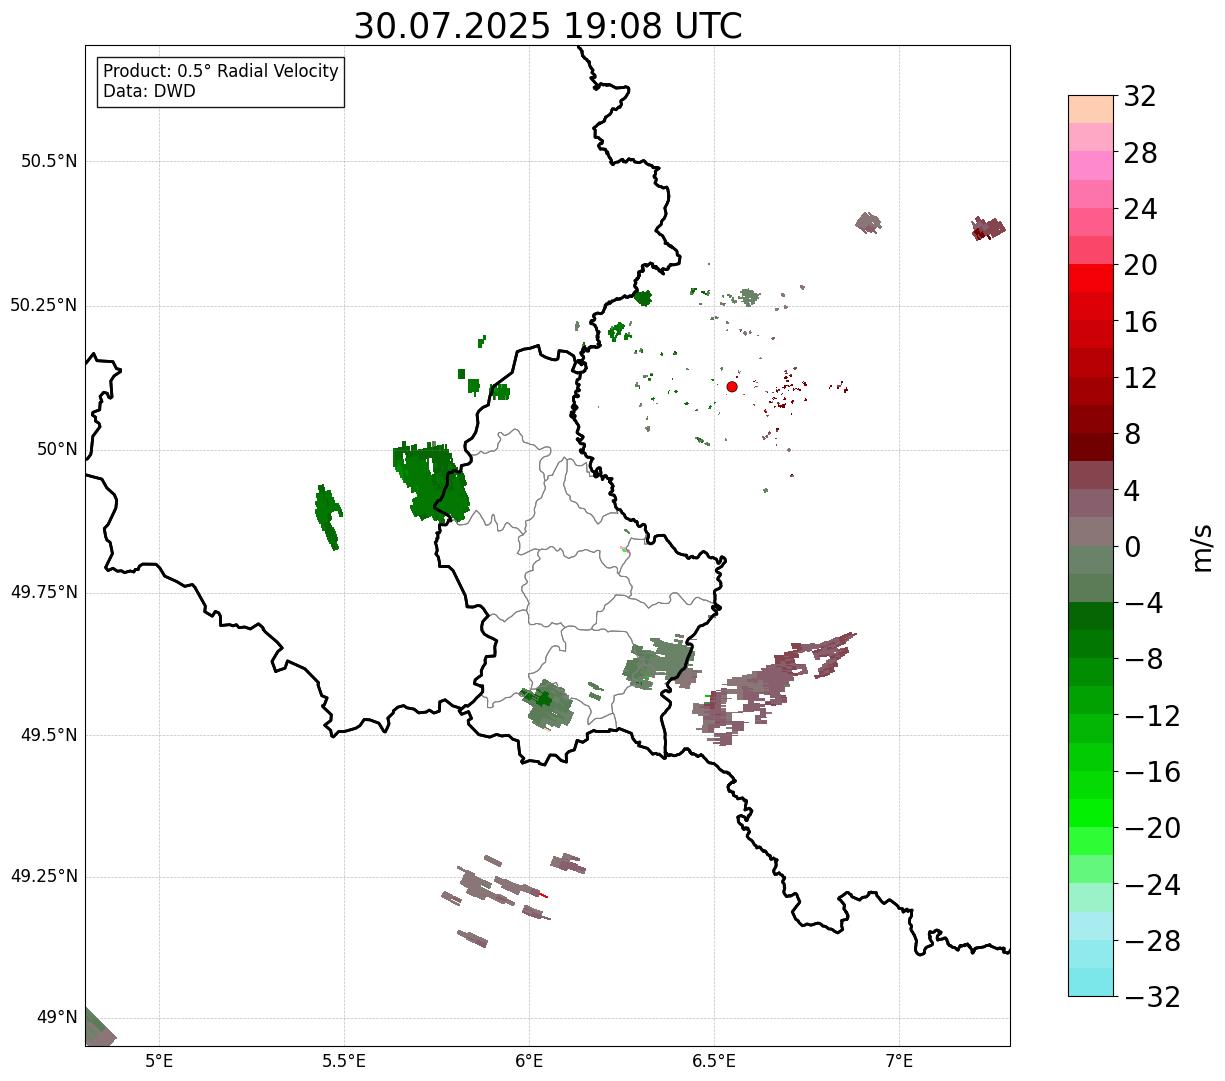
Task: Click the 6.5°E longitude label
Action: click(714, 1061)
